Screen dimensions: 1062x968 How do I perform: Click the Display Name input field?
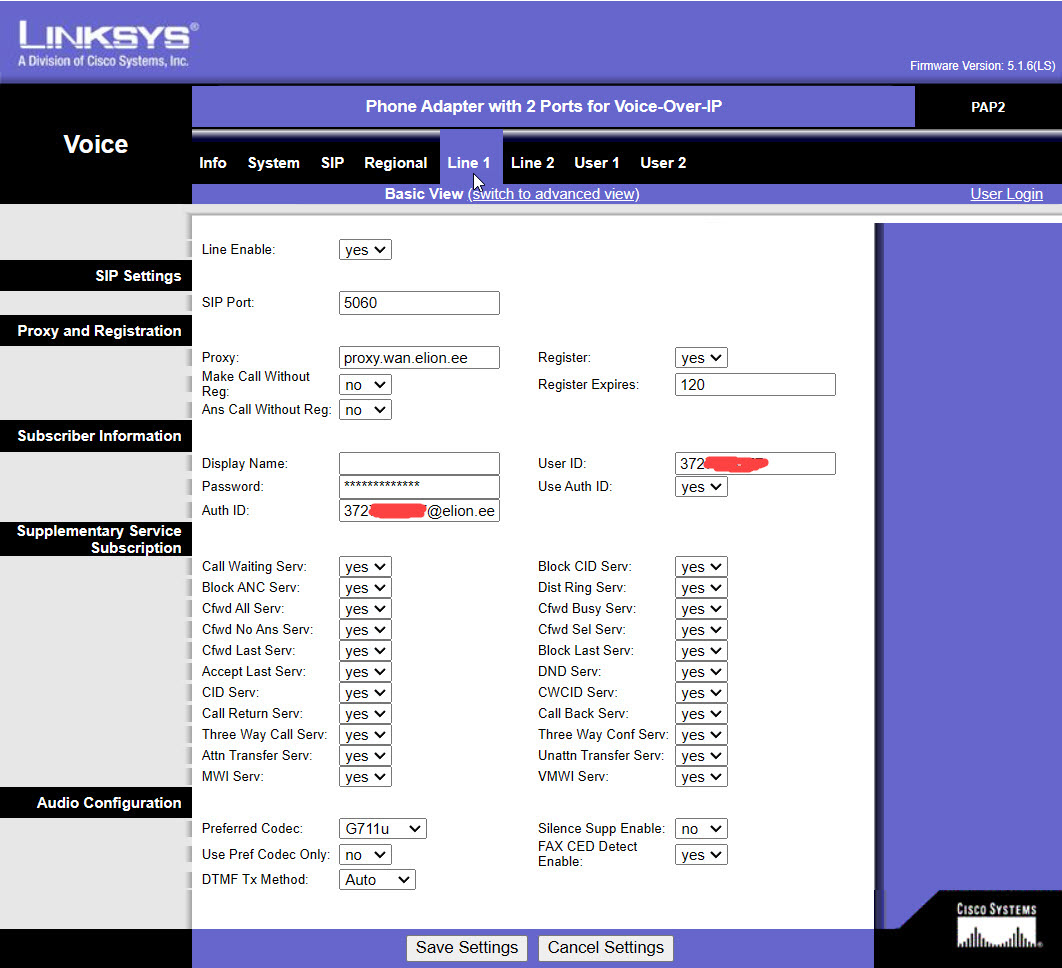[x=419, y=464]
